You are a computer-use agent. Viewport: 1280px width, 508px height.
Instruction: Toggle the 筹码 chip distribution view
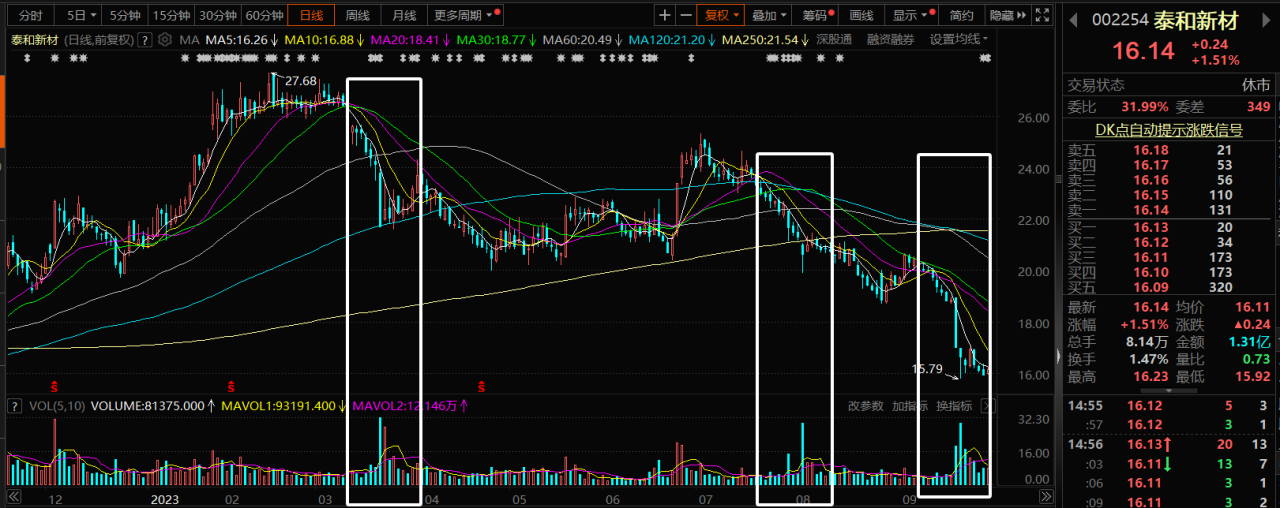coord(818,15)
